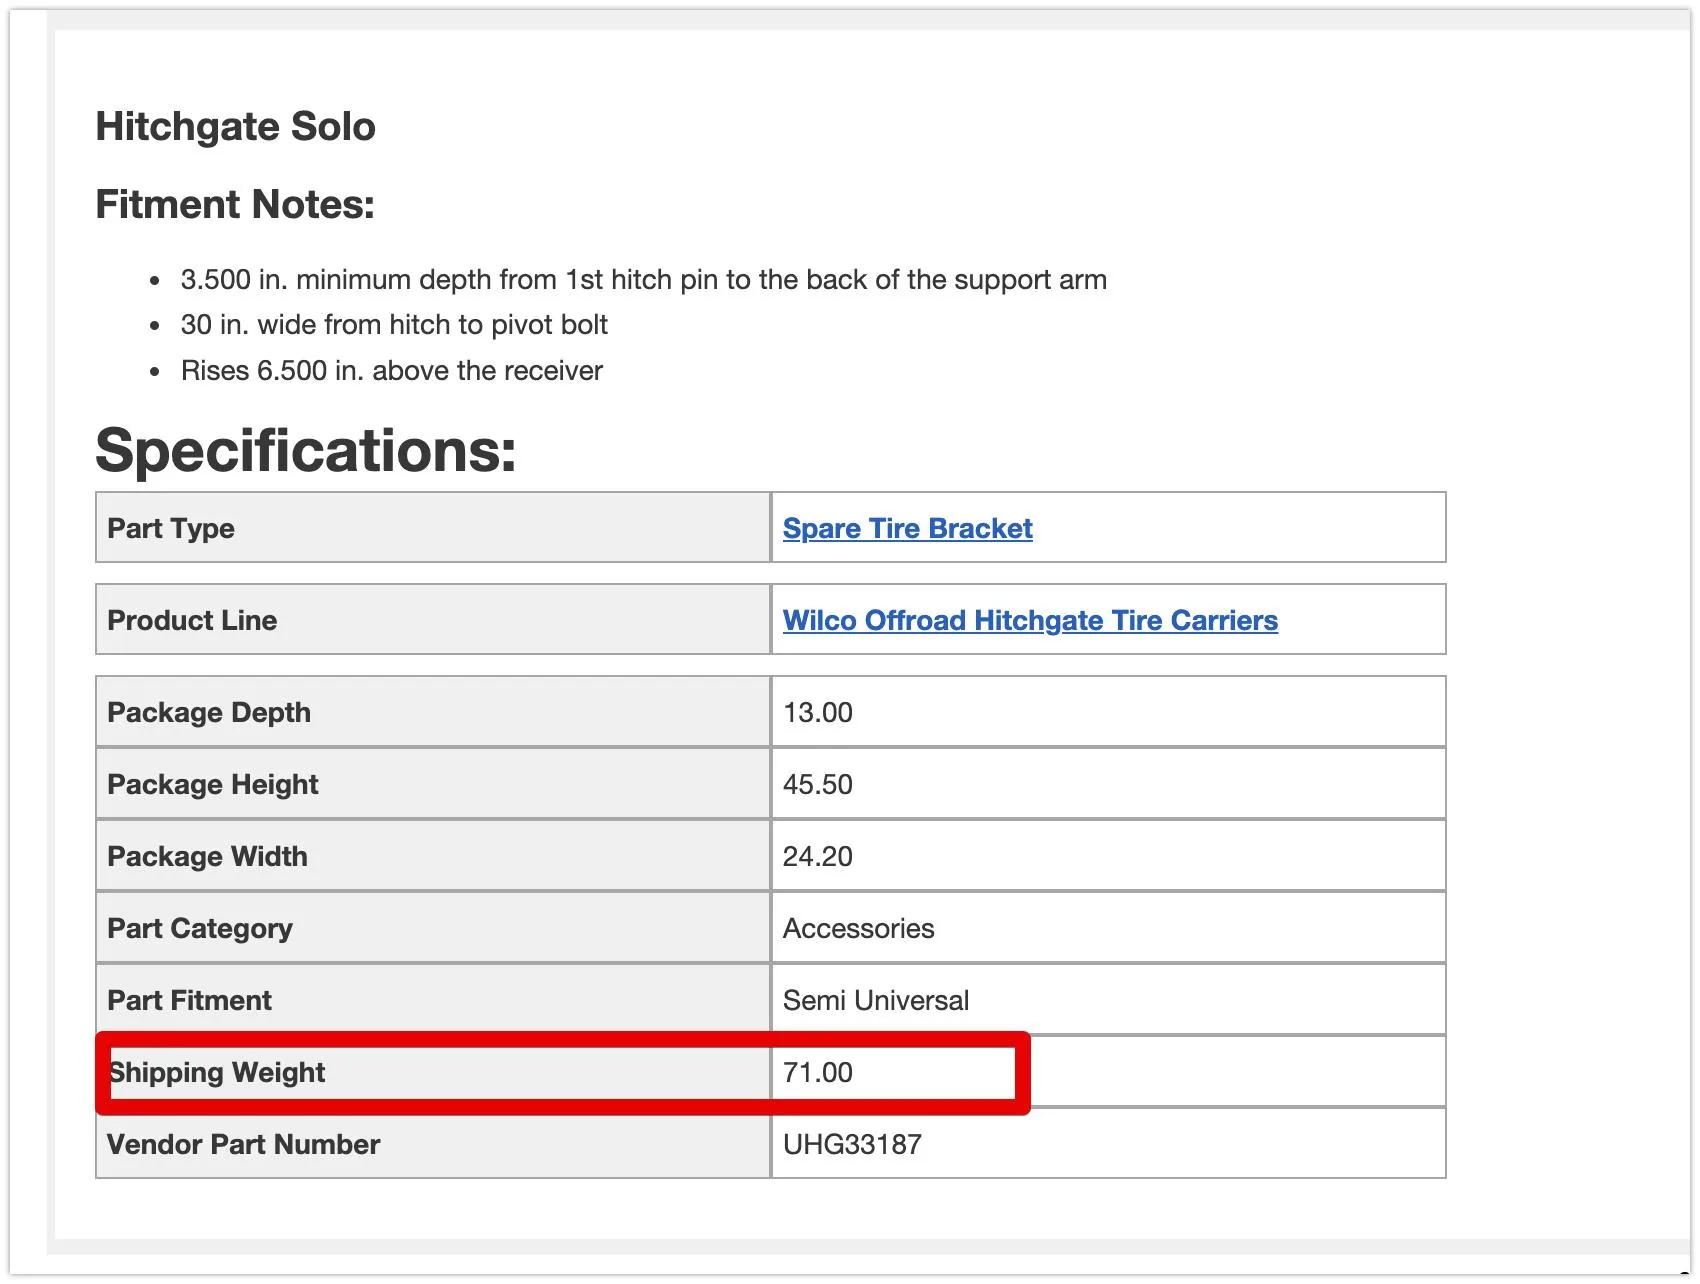The height and width of the screenshot is (1284, 1700).
Task: Click the Package Depth value 13.00
Action: (x=818, y=712)
